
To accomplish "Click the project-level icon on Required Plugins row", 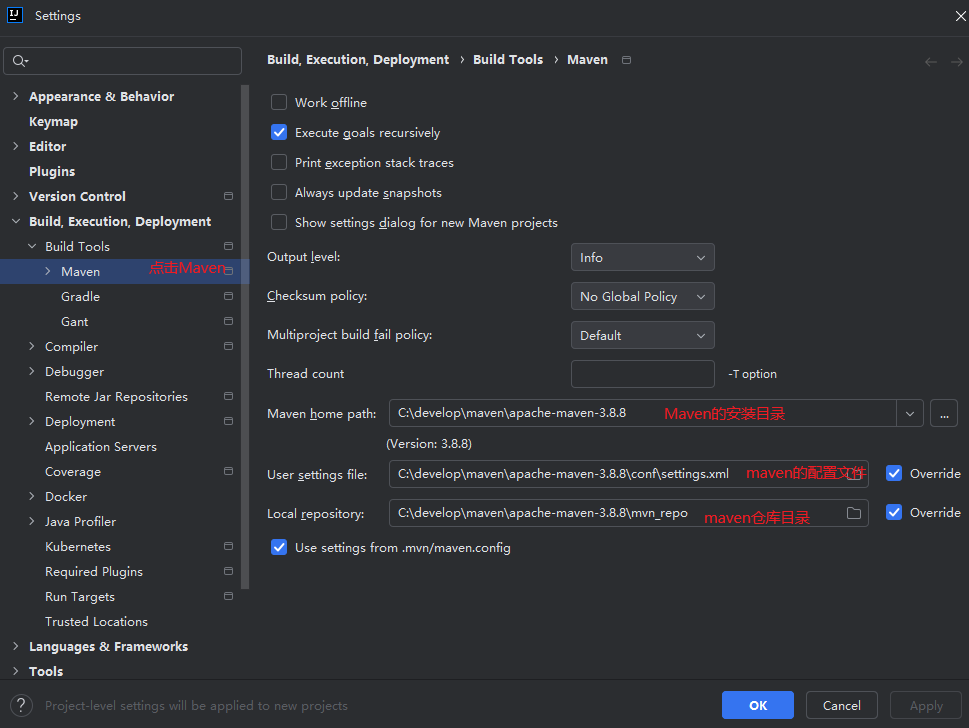I will [x=228, y=571].
